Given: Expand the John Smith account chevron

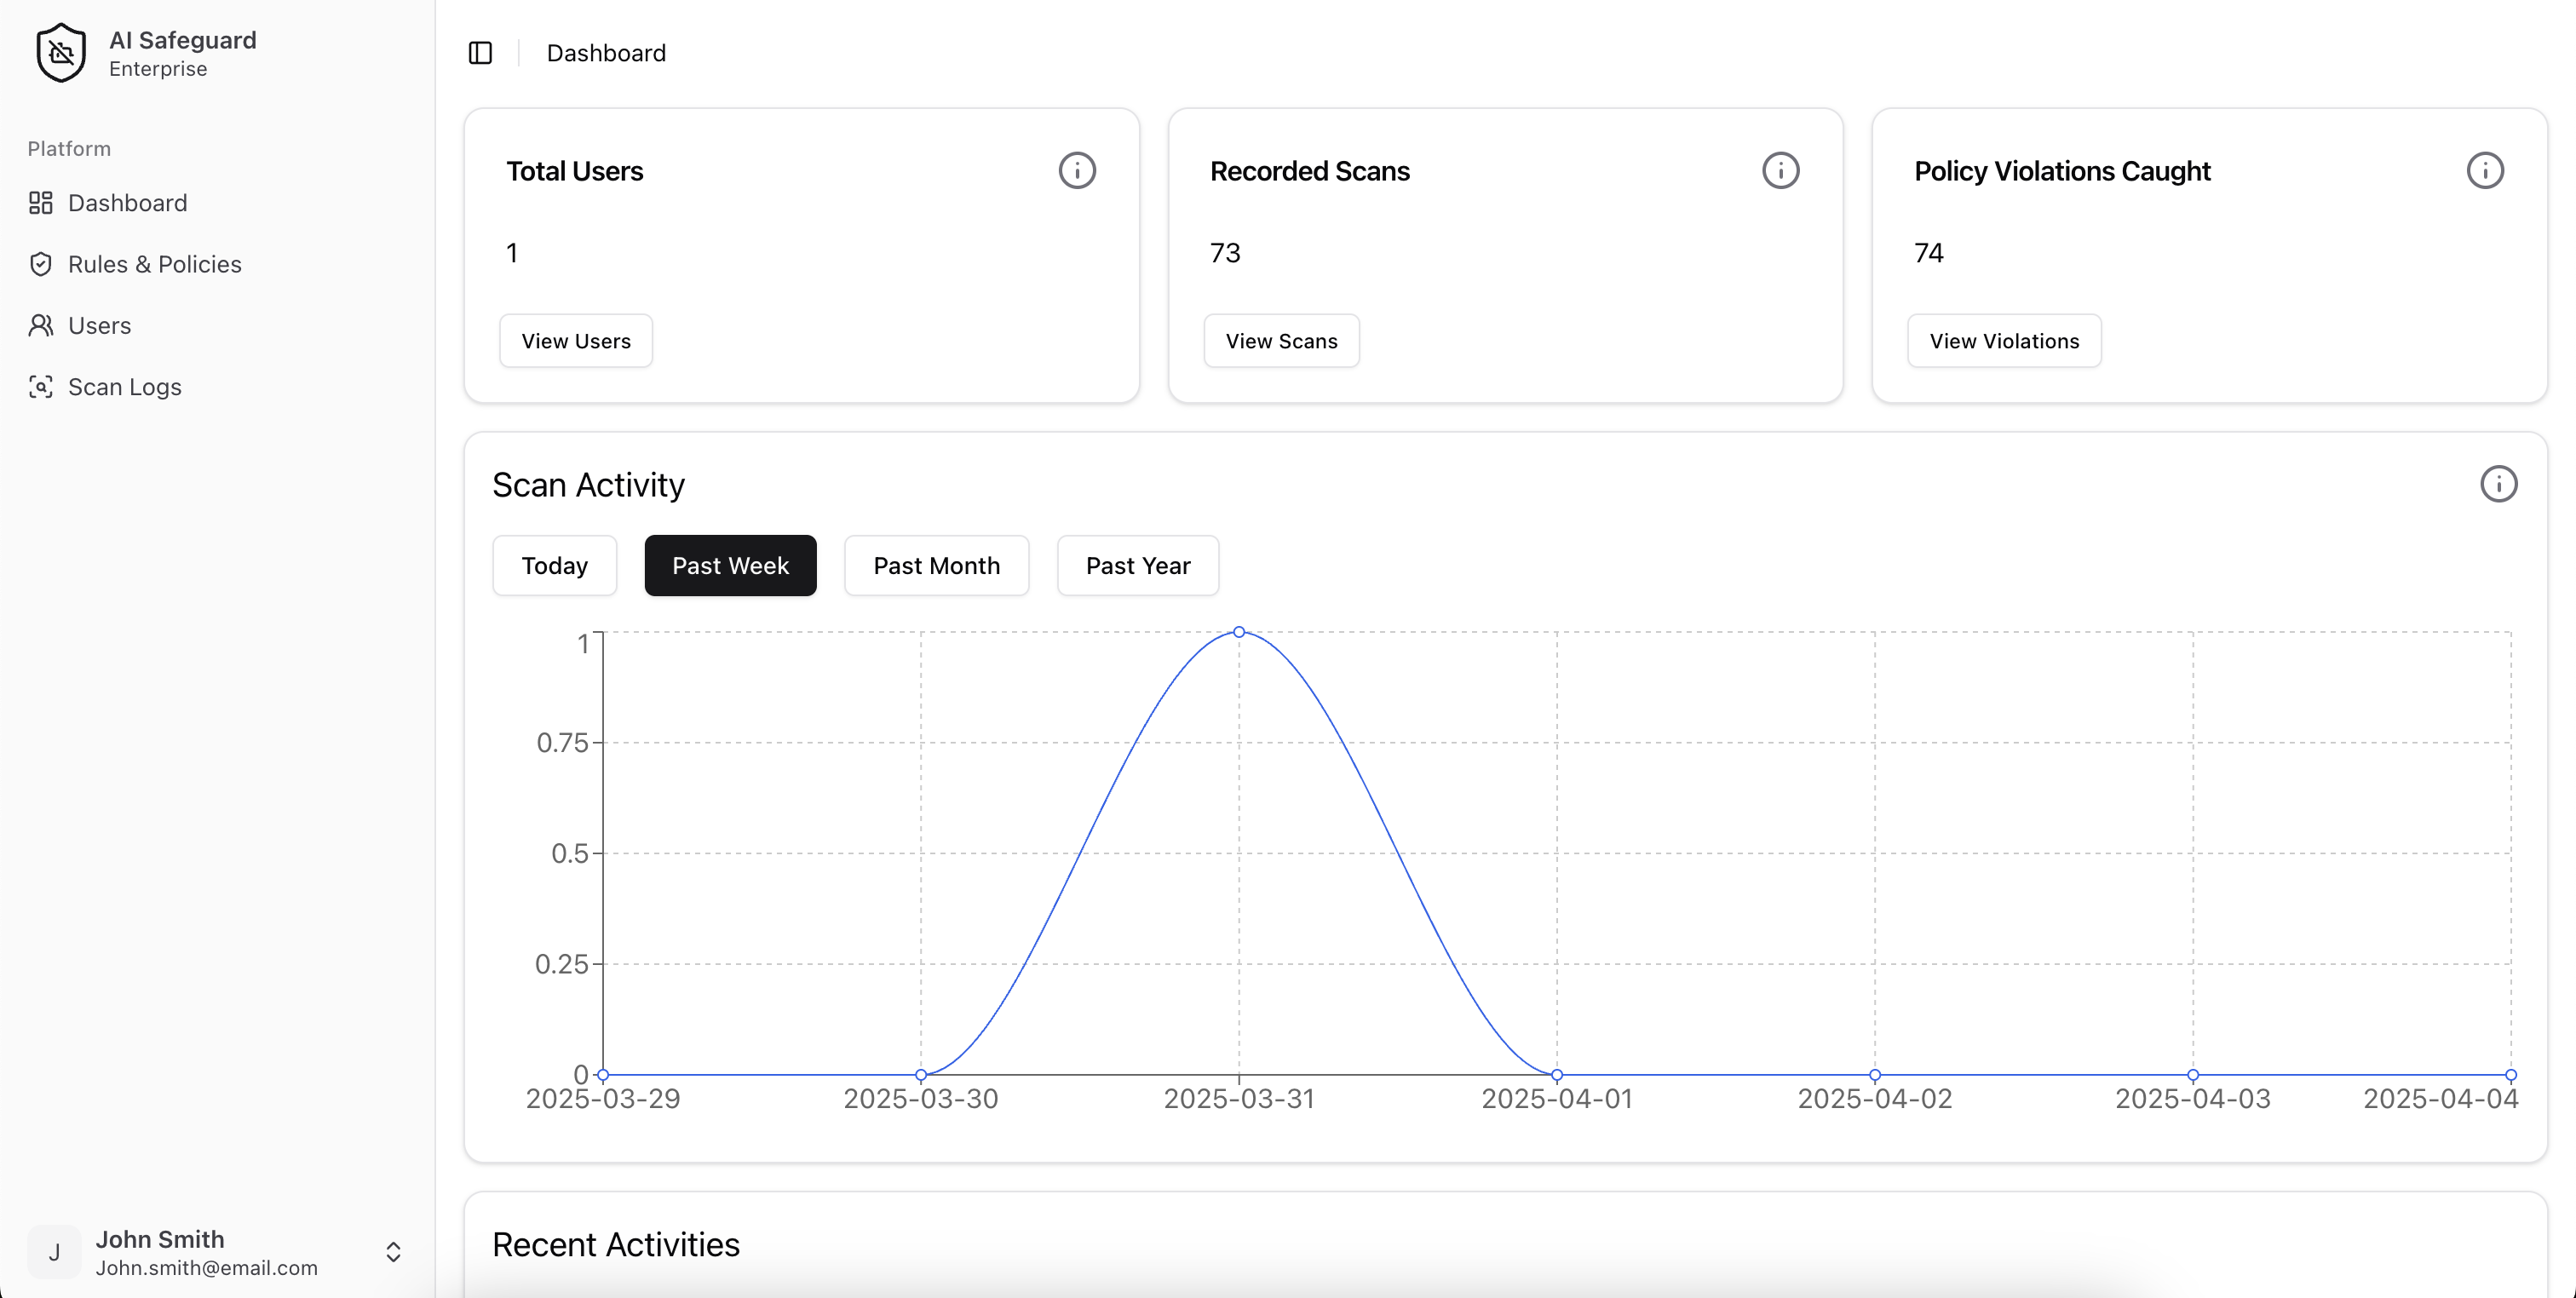Looking at the screenshot, I should pyautogui.click(x=393, y=1252).
